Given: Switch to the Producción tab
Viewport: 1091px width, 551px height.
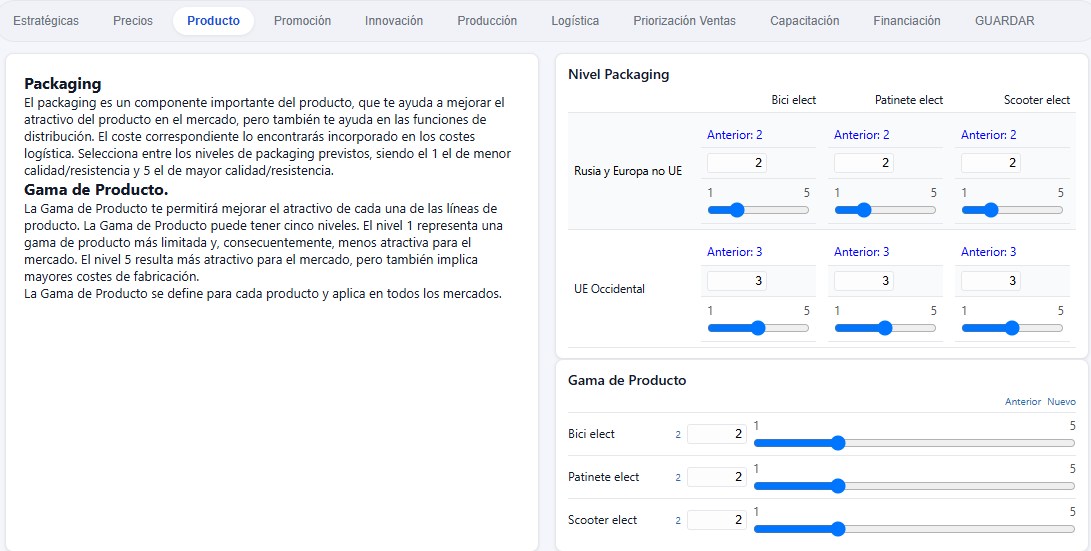Looking at the screenshot, I should click(x=487, y=21).
